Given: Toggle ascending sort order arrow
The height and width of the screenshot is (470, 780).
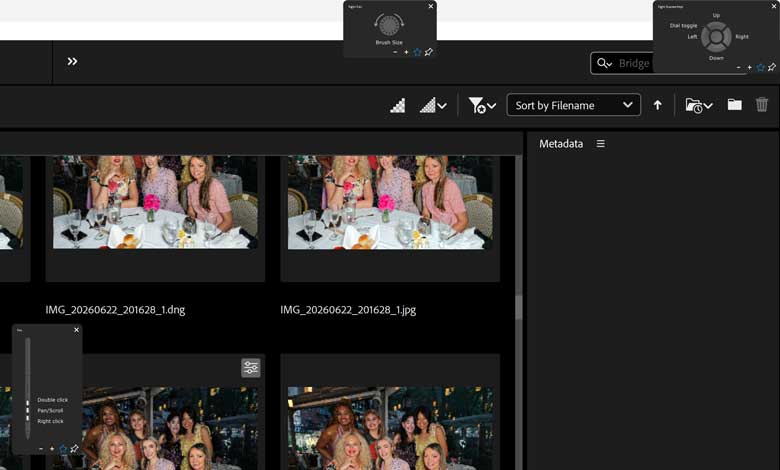Looking at the screenshot, I should [658, 105].
